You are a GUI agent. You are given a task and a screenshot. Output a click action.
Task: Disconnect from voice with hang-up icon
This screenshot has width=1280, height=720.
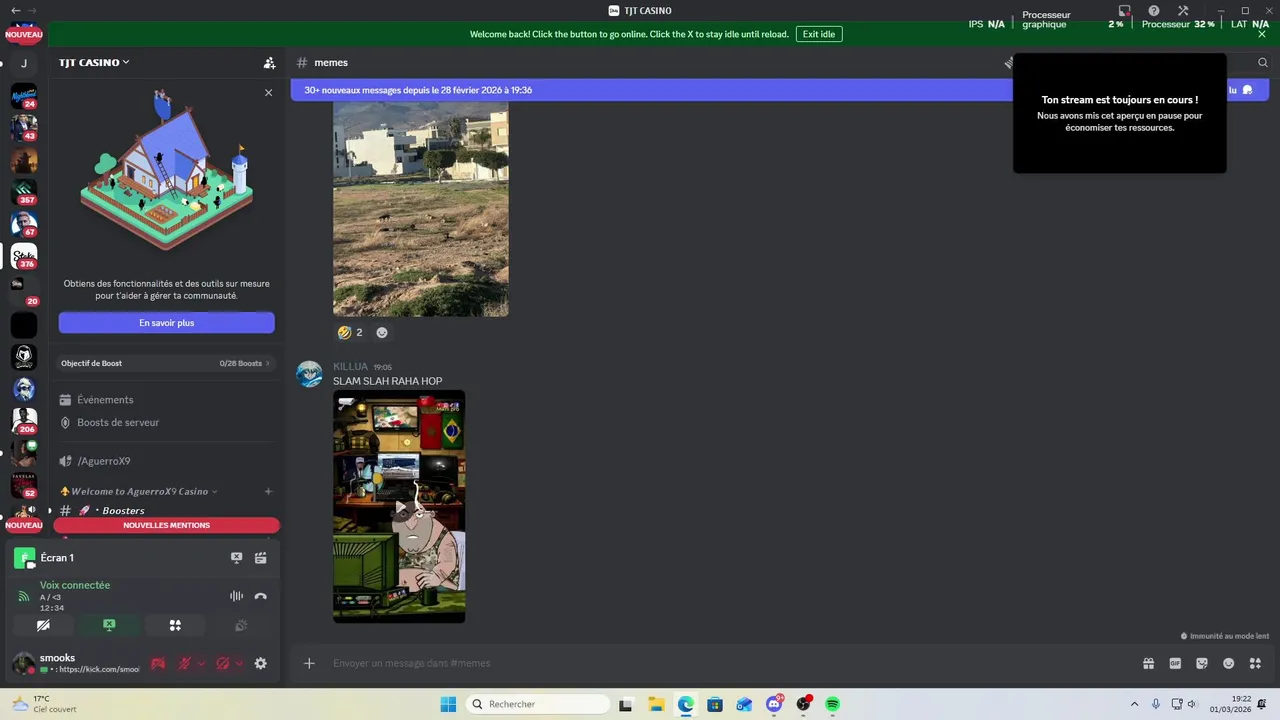(261, 596)
